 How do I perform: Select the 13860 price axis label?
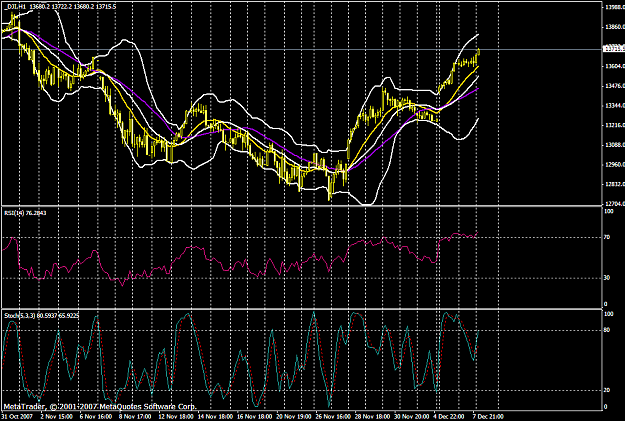click(x=615, y=27)
